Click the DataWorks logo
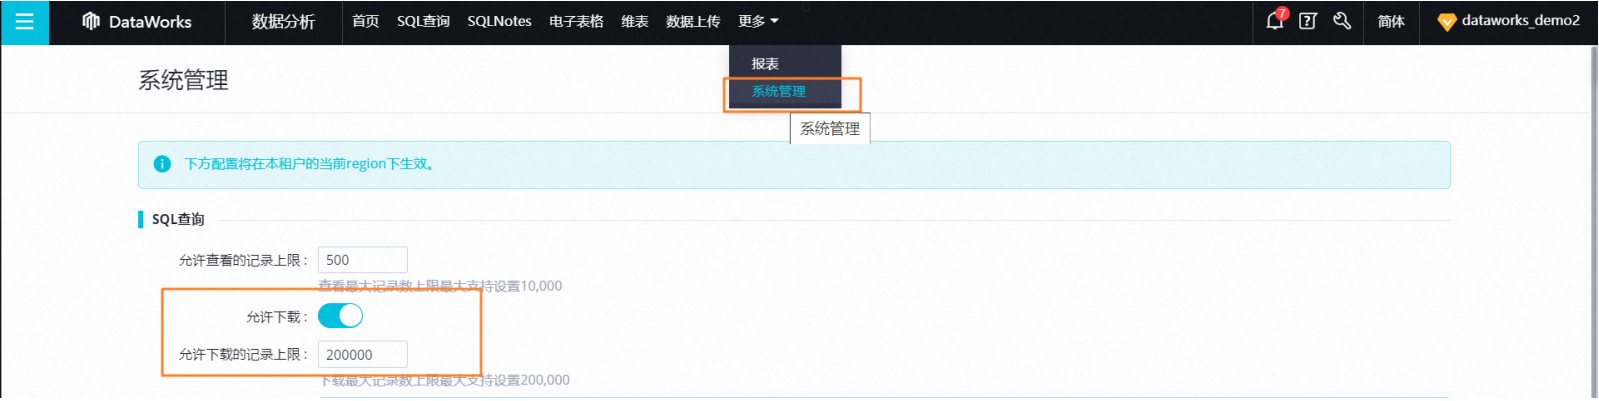The image size is (1599, 401). coord(136,21)
